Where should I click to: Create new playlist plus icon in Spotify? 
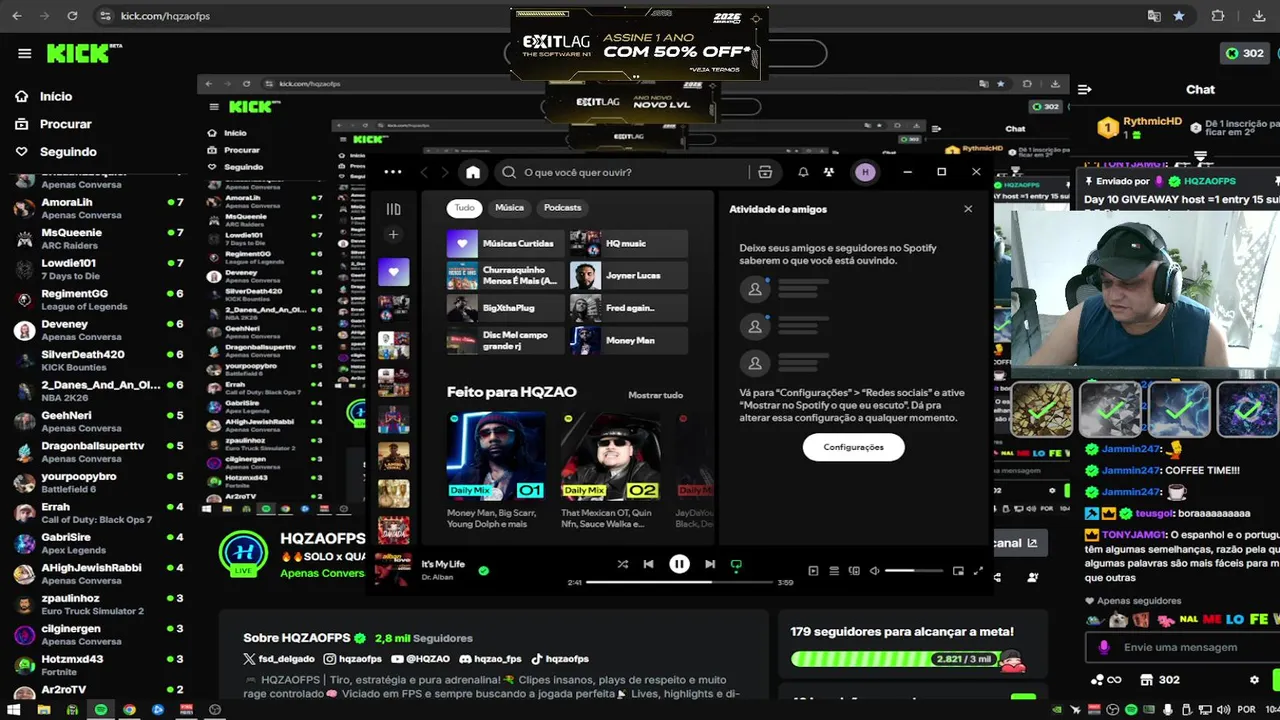(x=393, y=235)
